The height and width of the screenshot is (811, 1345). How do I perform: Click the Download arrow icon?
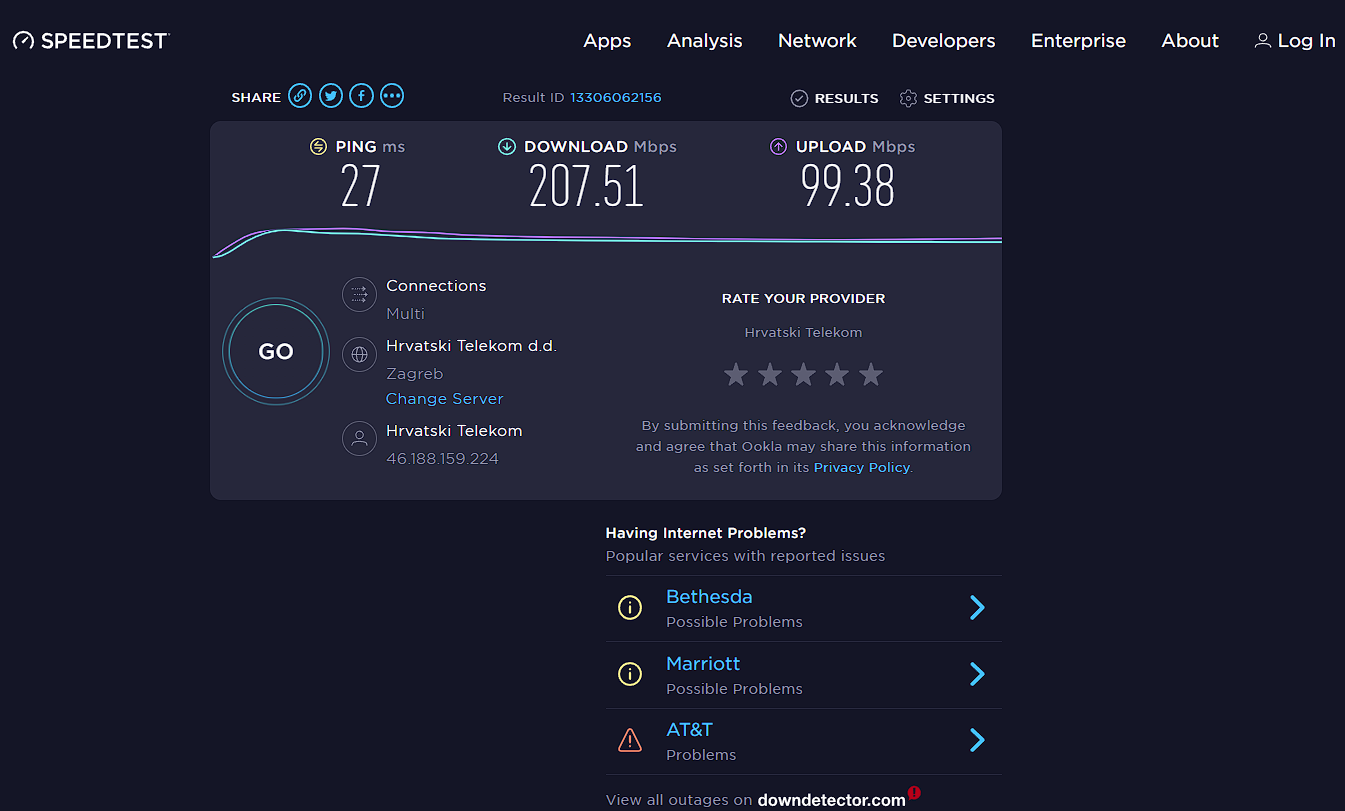pos(507,147)
